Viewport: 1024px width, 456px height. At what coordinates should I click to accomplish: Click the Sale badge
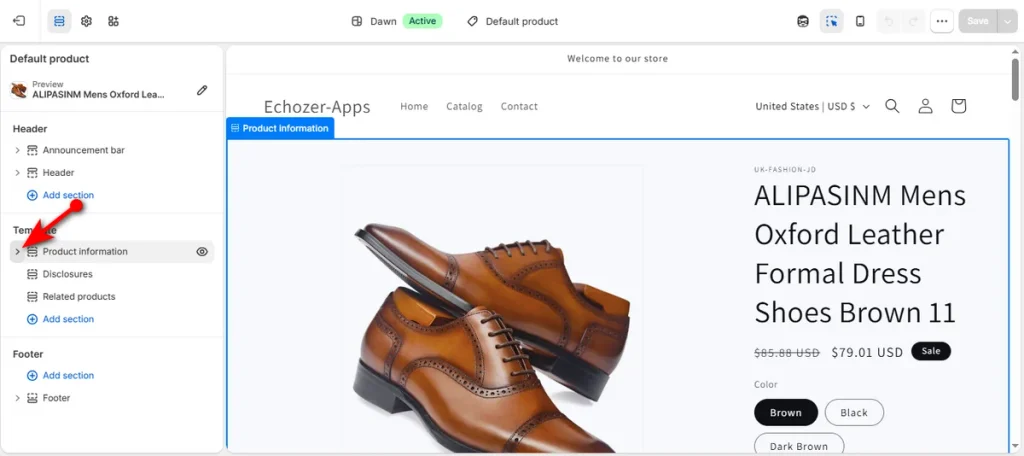coord(931,351)
